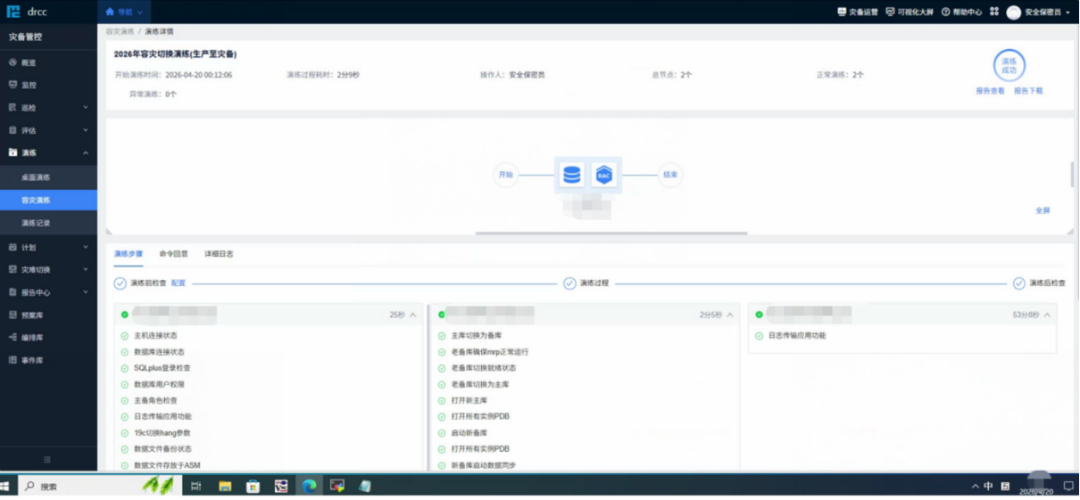The height and width of the screenshot is (500, 1080).
Task: Click the 容灾演练 breadcrumb link
Action: point(120,32)
